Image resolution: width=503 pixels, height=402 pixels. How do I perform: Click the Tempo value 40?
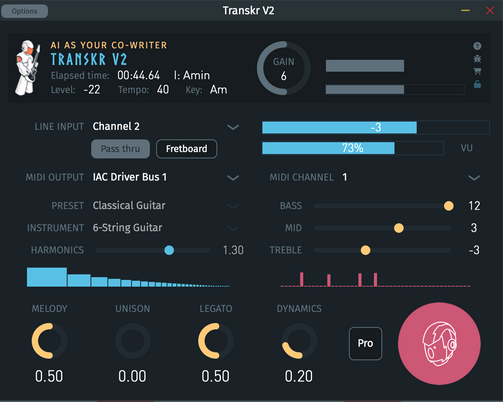click(163, 90)
